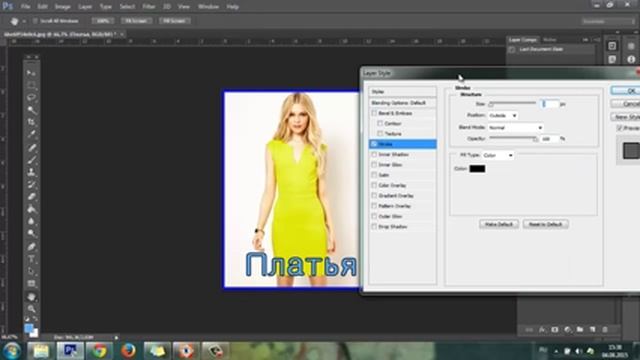Image resolution: width=640 pixels, height=360 pixels.
Task: Open the Info panel icon
Action: [631, 60]
